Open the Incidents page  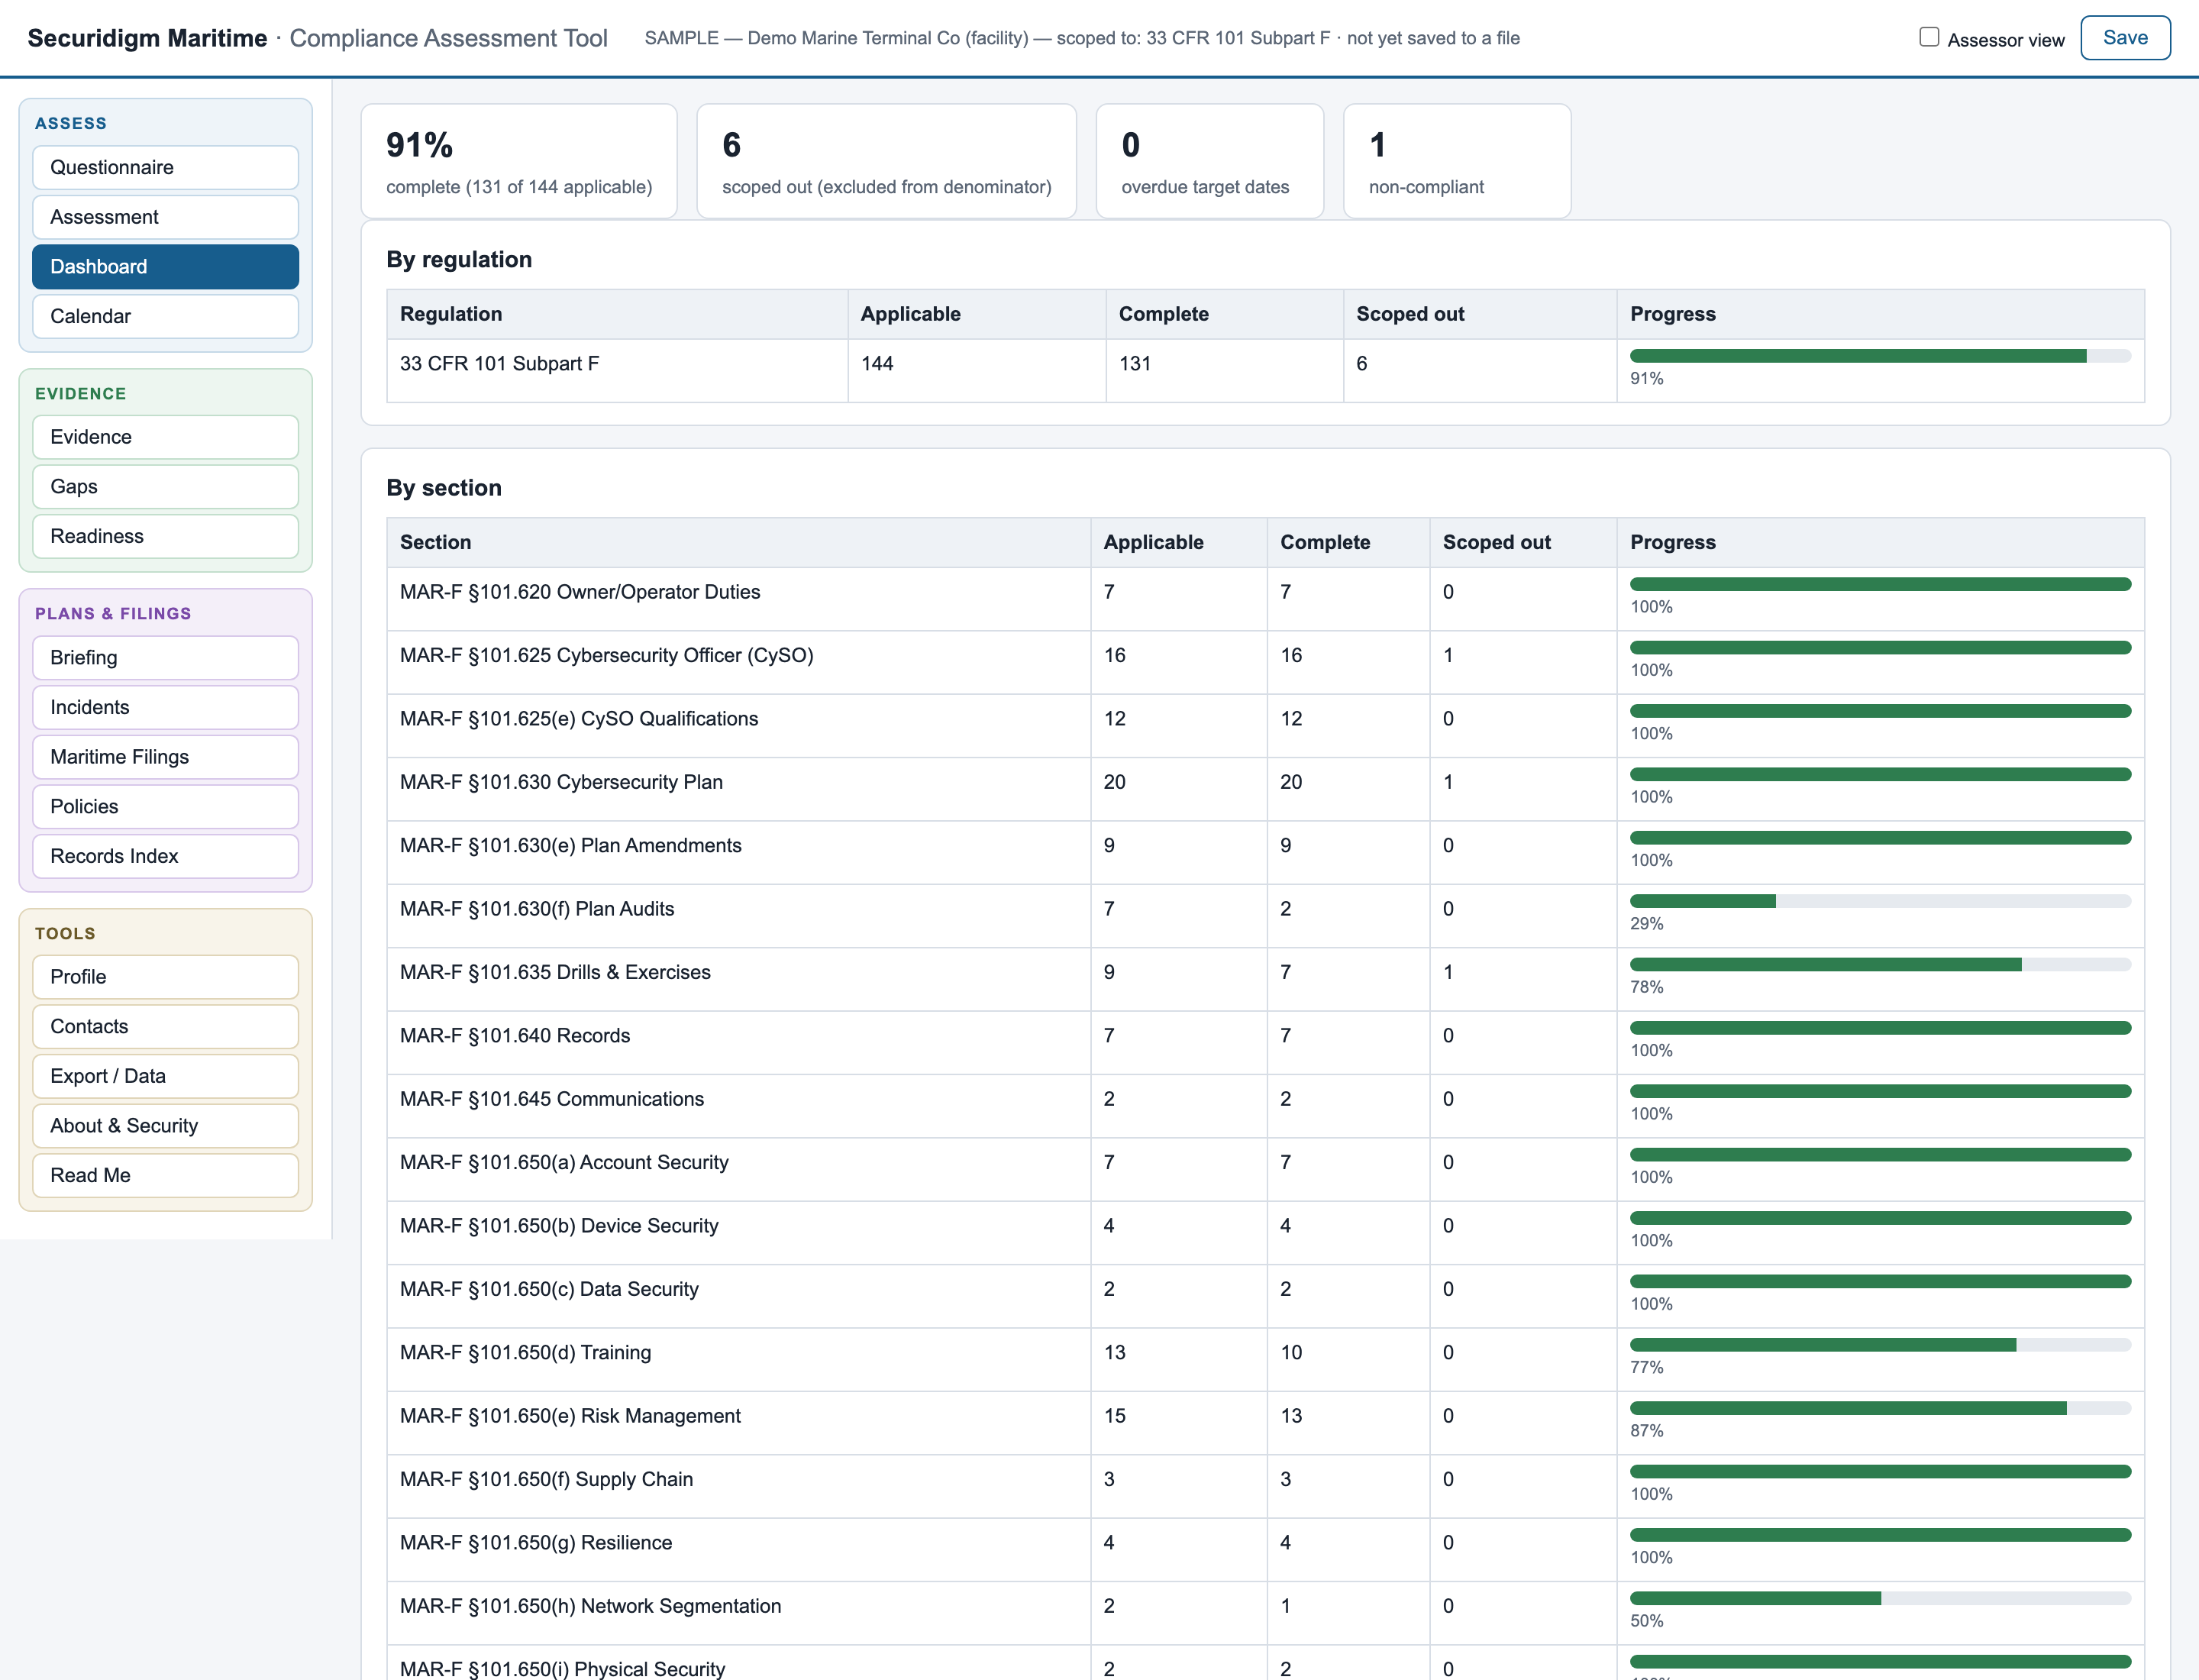tap(165, 707)
